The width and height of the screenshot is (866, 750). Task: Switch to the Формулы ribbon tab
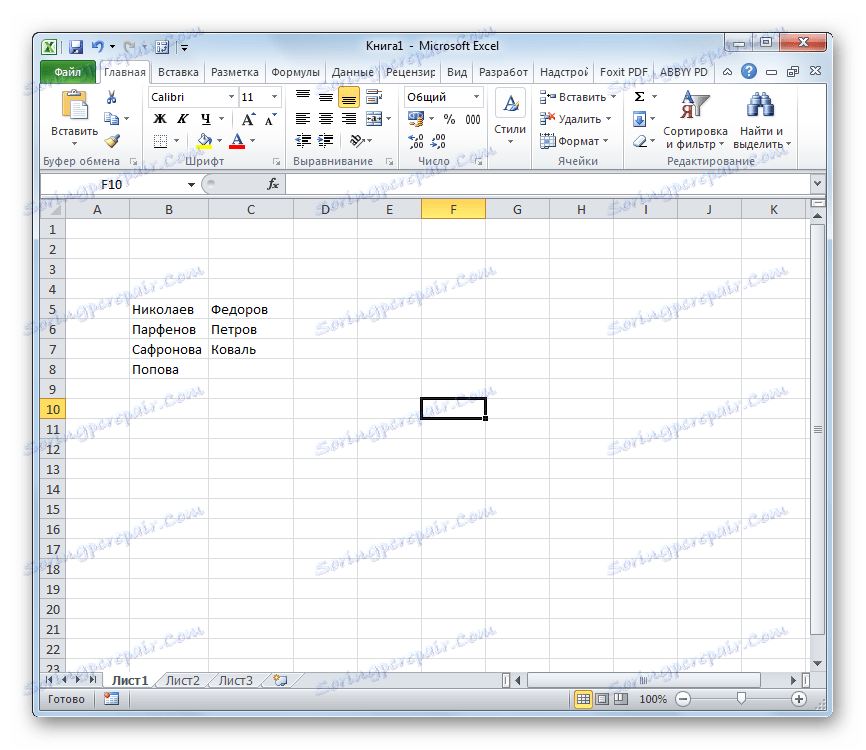point(295,72)
